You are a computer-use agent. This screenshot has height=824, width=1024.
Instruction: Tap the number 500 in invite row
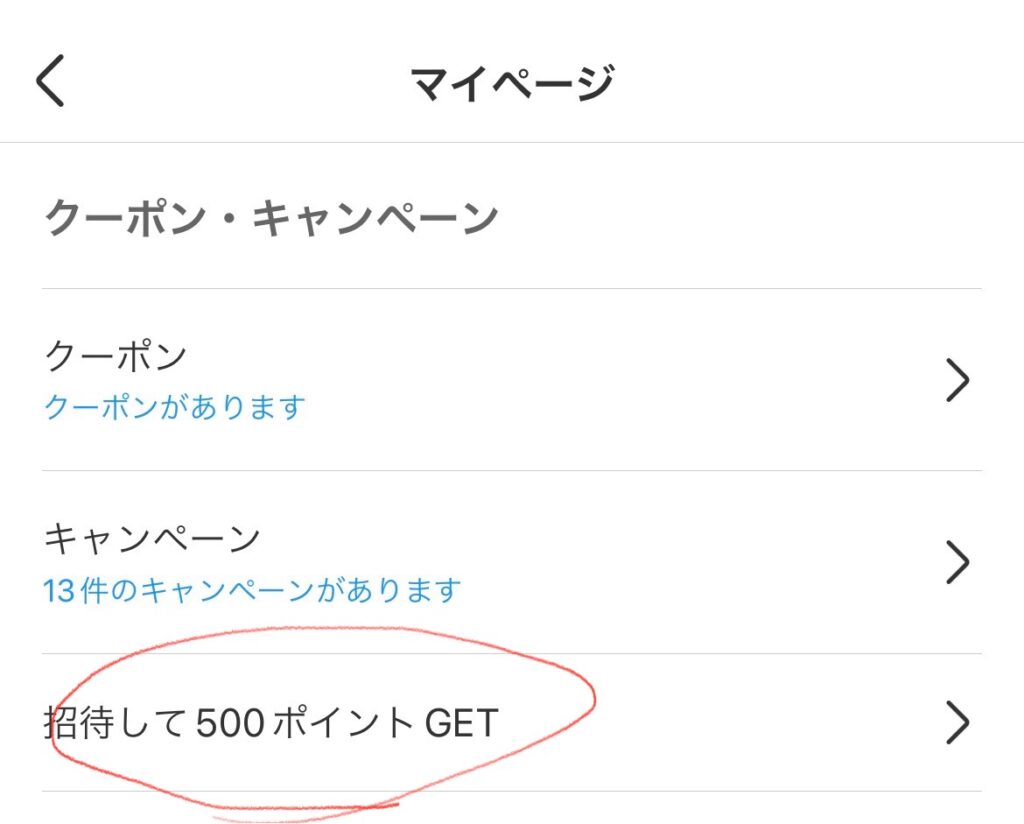pyautogui.click(x=231, y=723)
